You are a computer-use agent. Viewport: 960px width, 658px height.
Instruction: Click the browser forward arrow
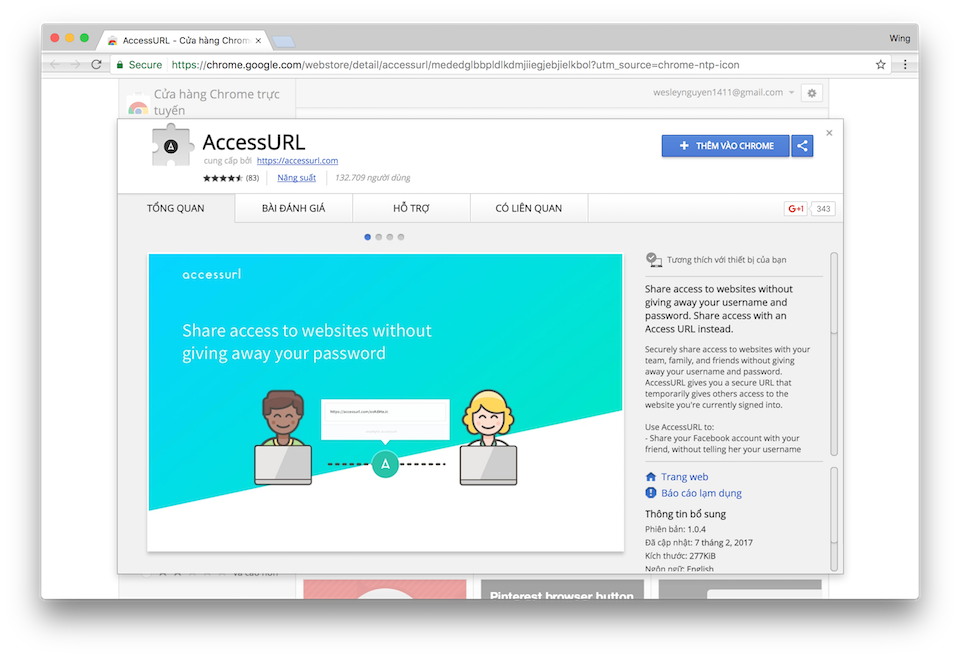[75, 64]
